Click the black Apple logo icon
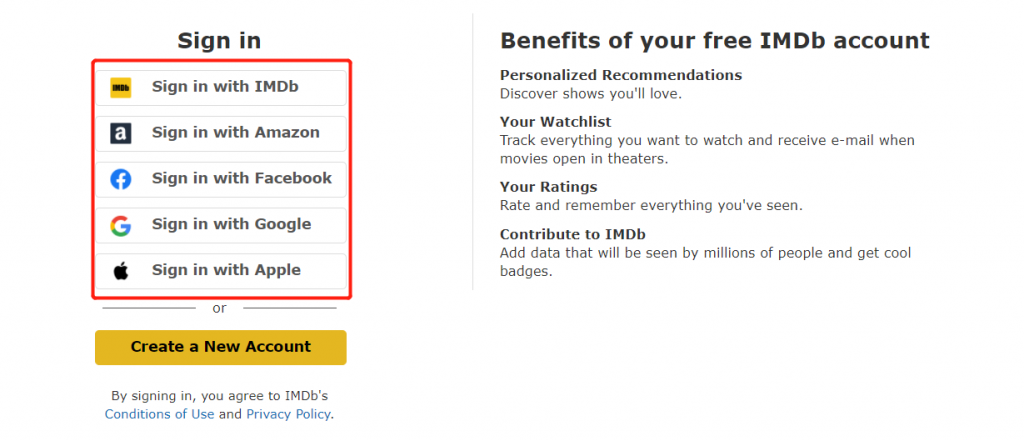Viewport: 1024px width, 441px height. pos(121,270)
